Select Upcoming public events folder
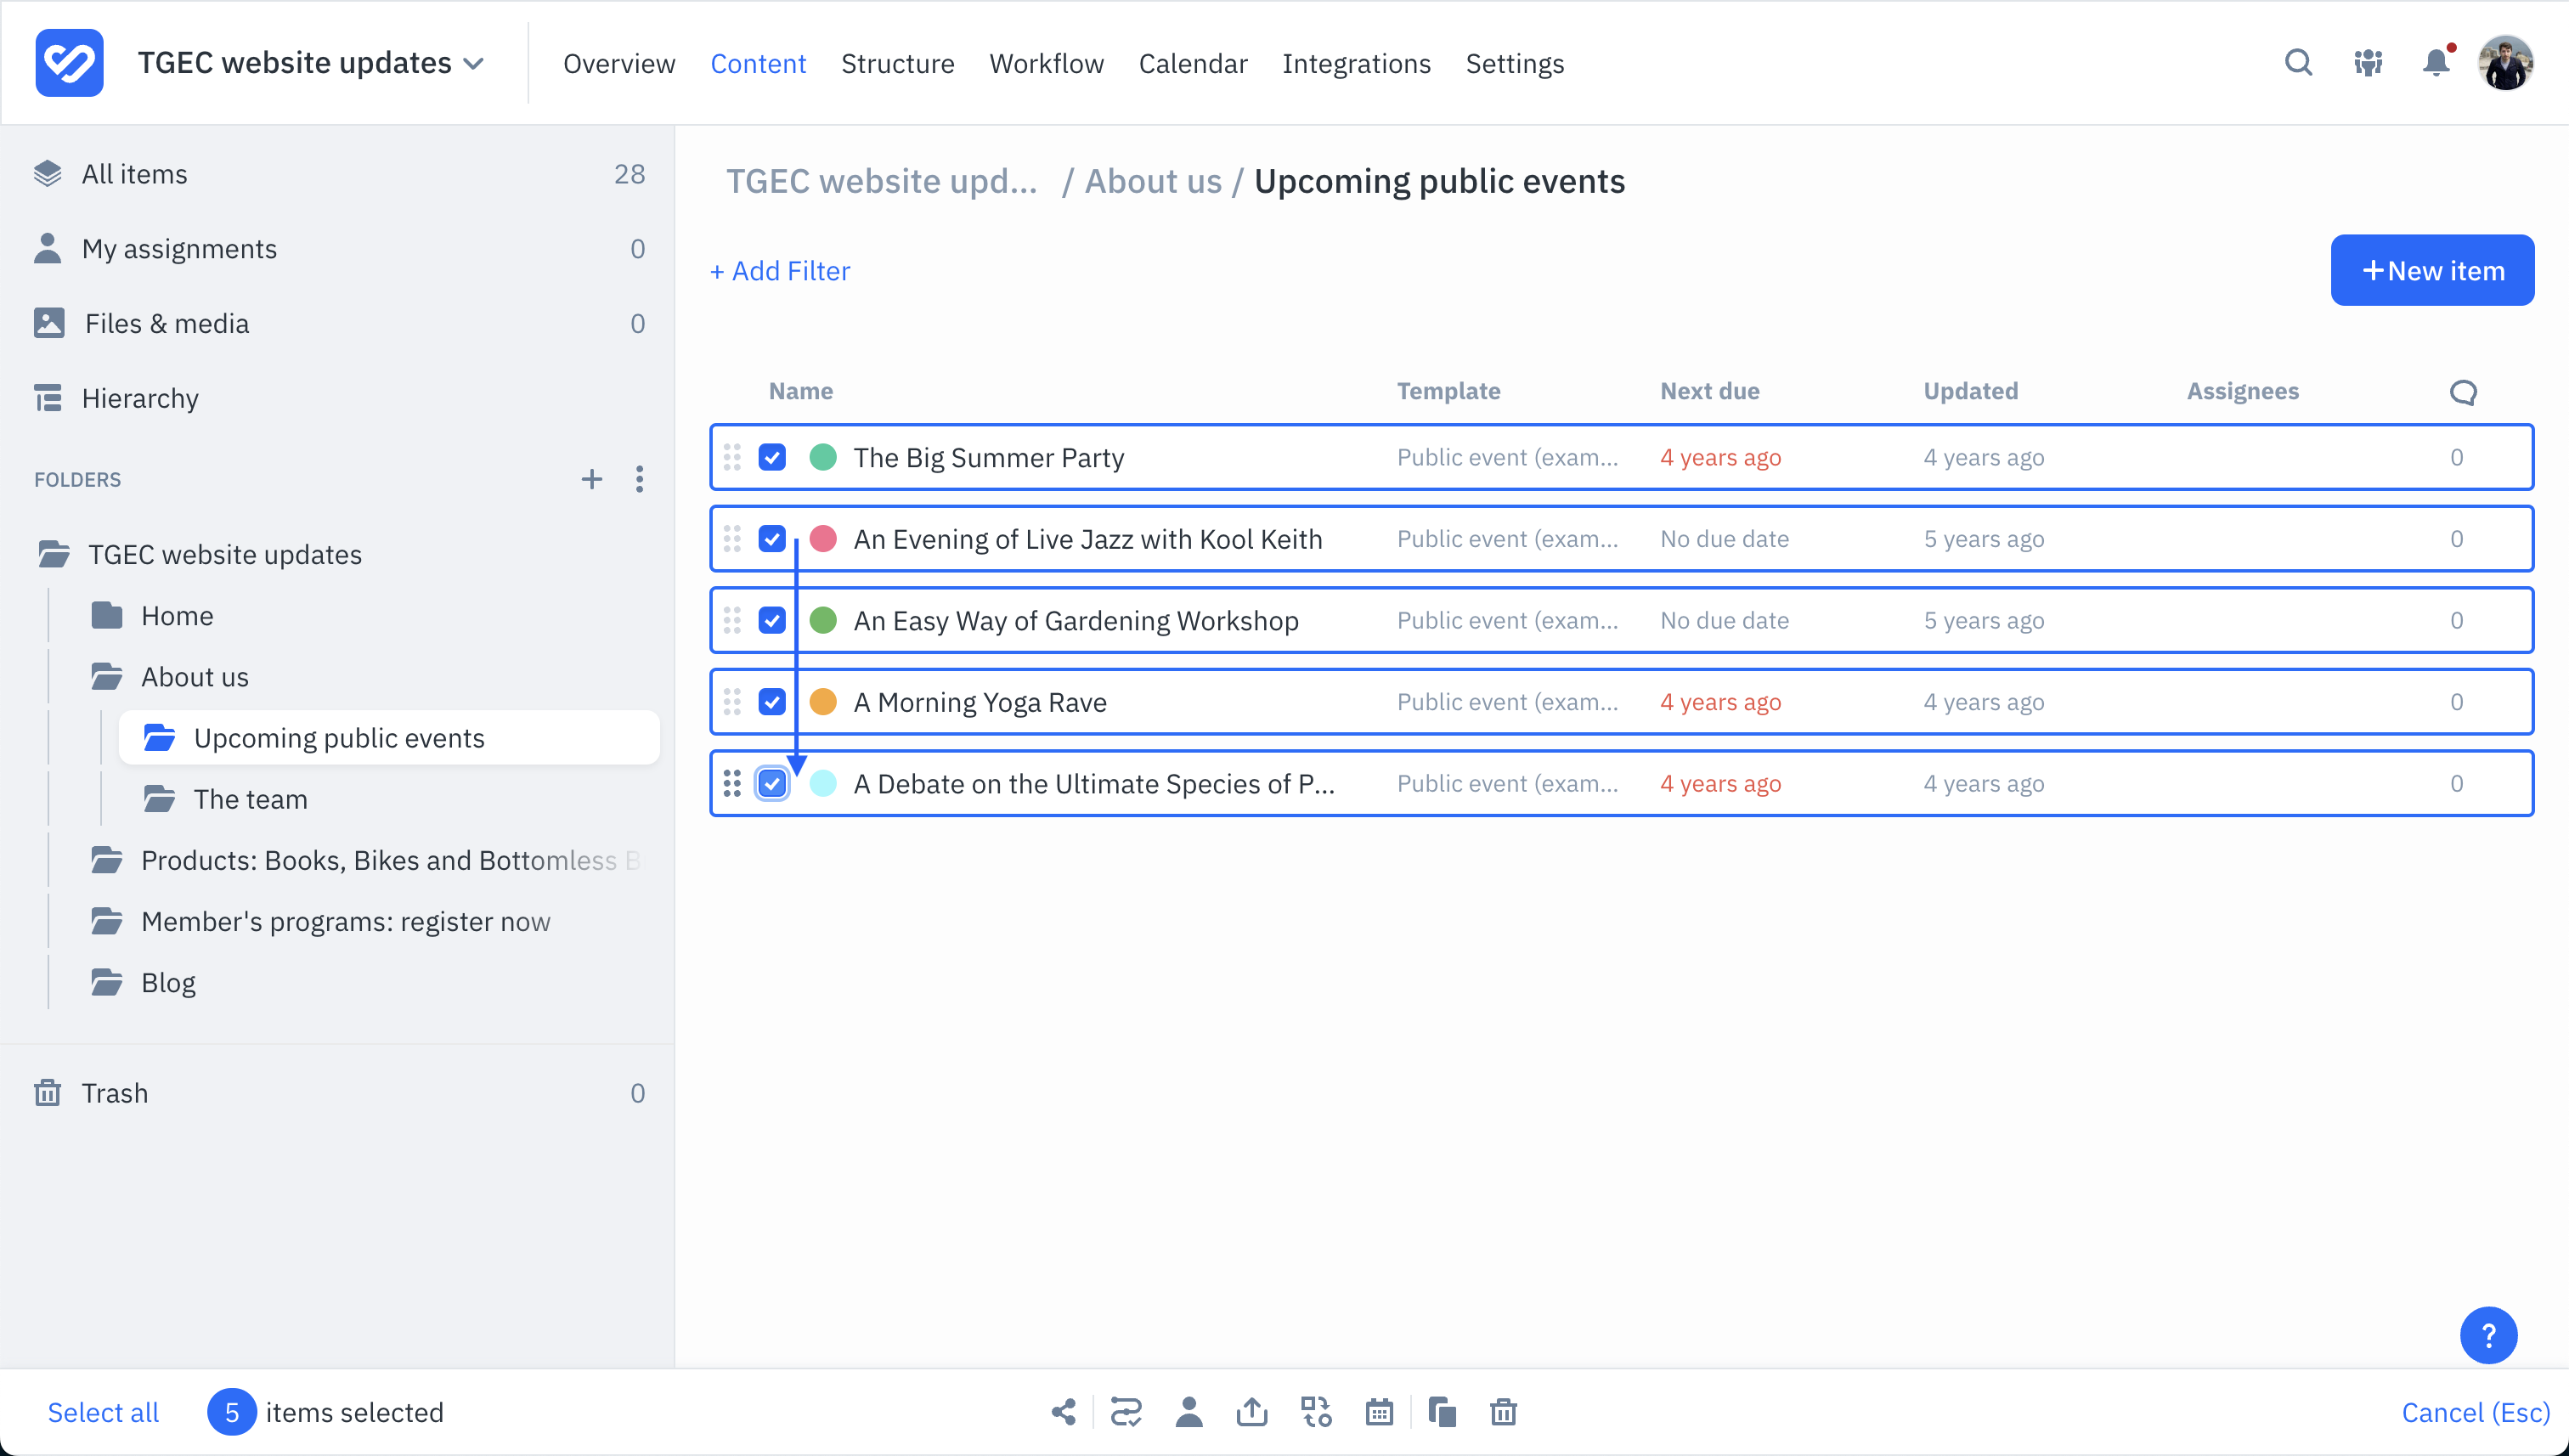This screenshot has width=2569, height=1456. click(x=389, y=738)
